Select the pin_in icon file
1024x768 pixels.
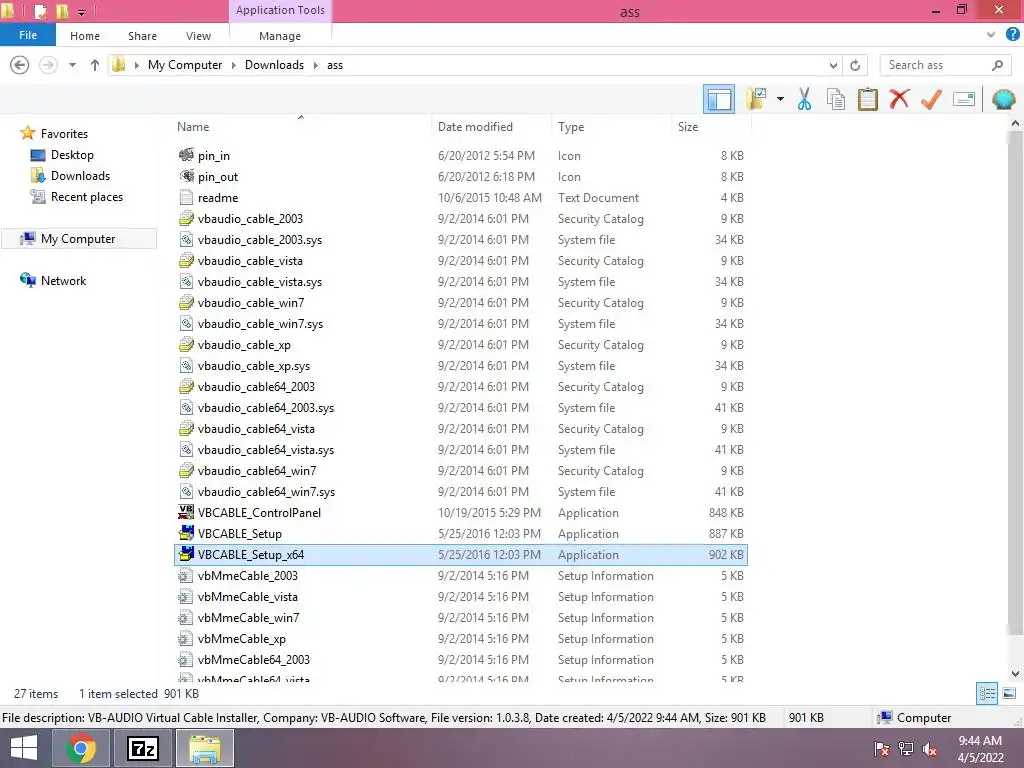460,155
